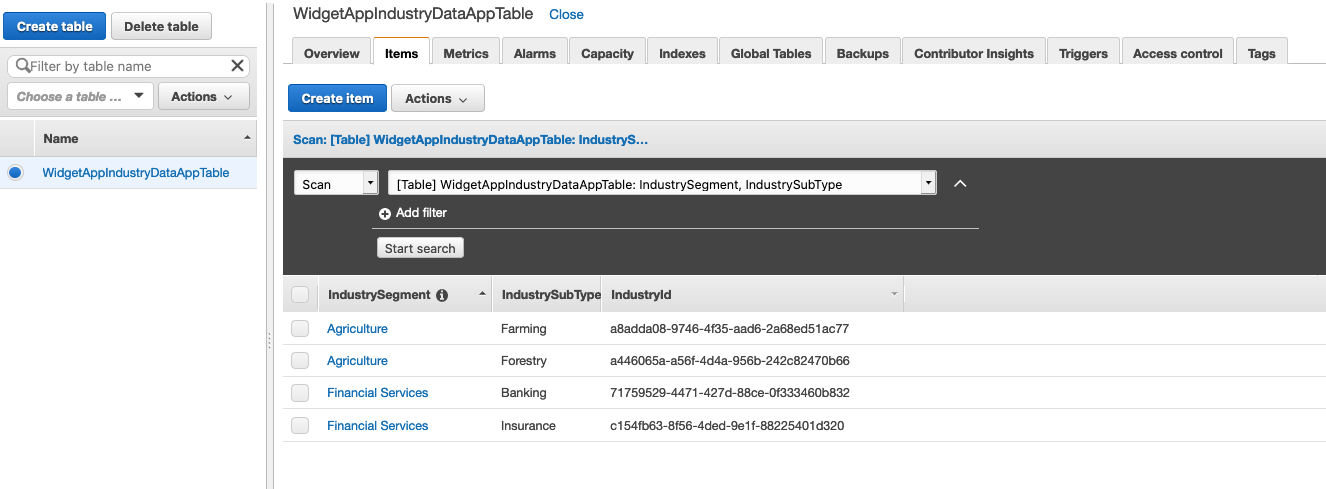Click the Farming sub type cell
The height and width of the screenshot is (489, 1326).
[524, 329]
